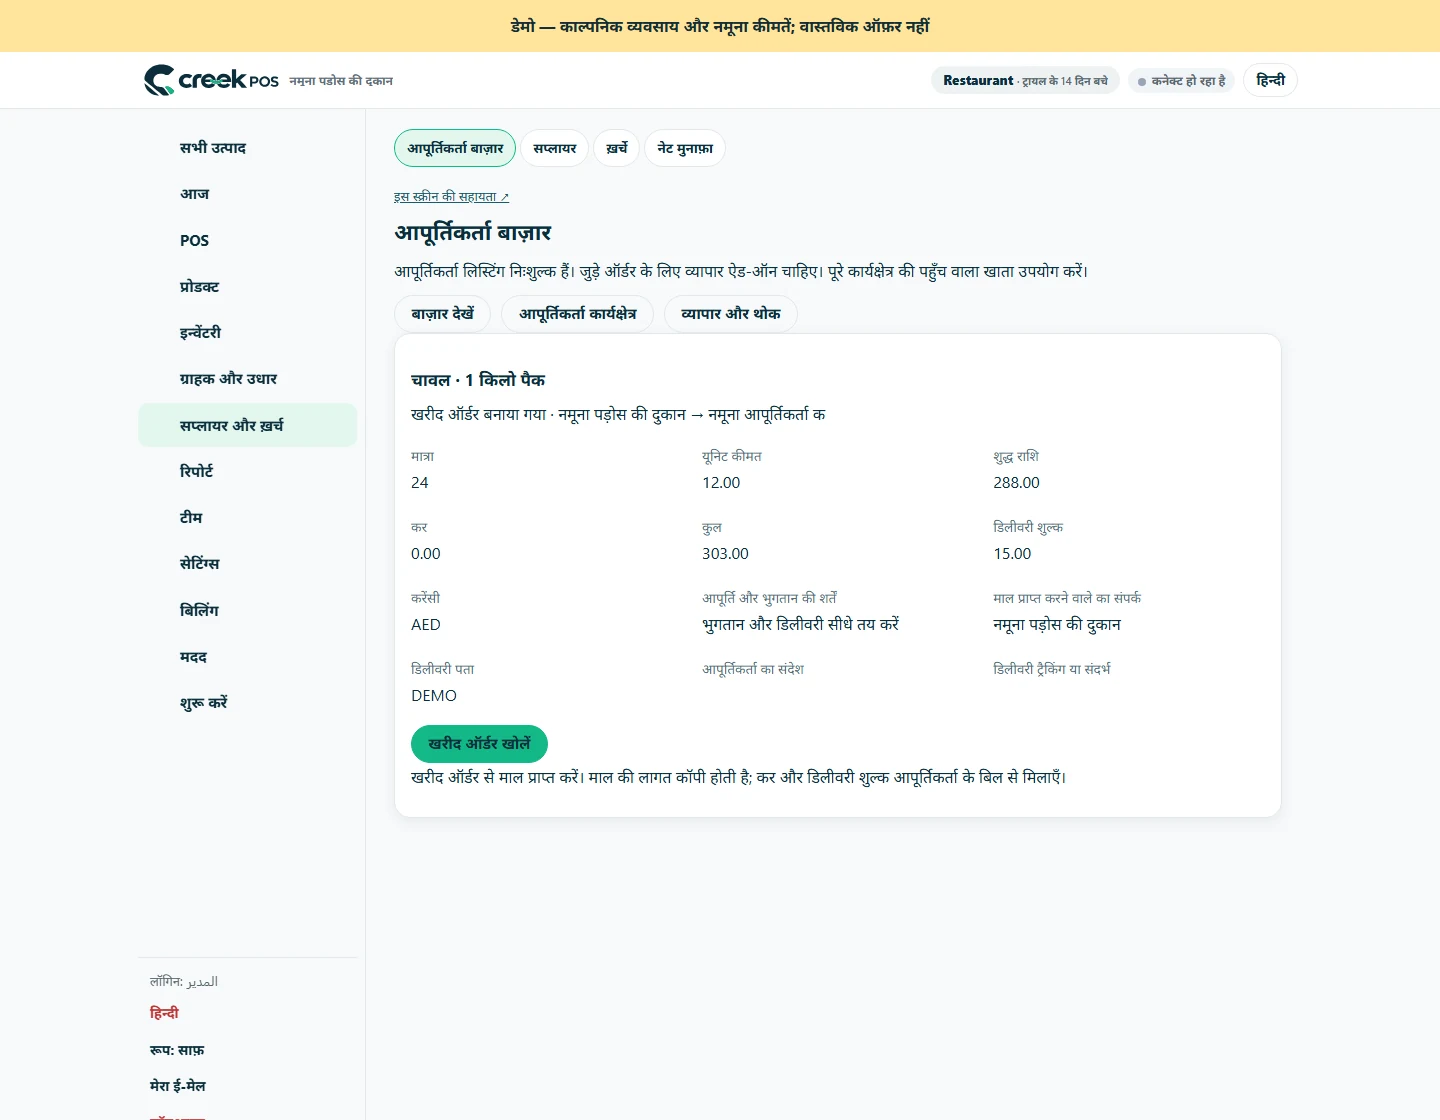Select प्रोडक्ट in the sidebar
Viewport: 1440px width, 1120px height.
tap(247, 286)
